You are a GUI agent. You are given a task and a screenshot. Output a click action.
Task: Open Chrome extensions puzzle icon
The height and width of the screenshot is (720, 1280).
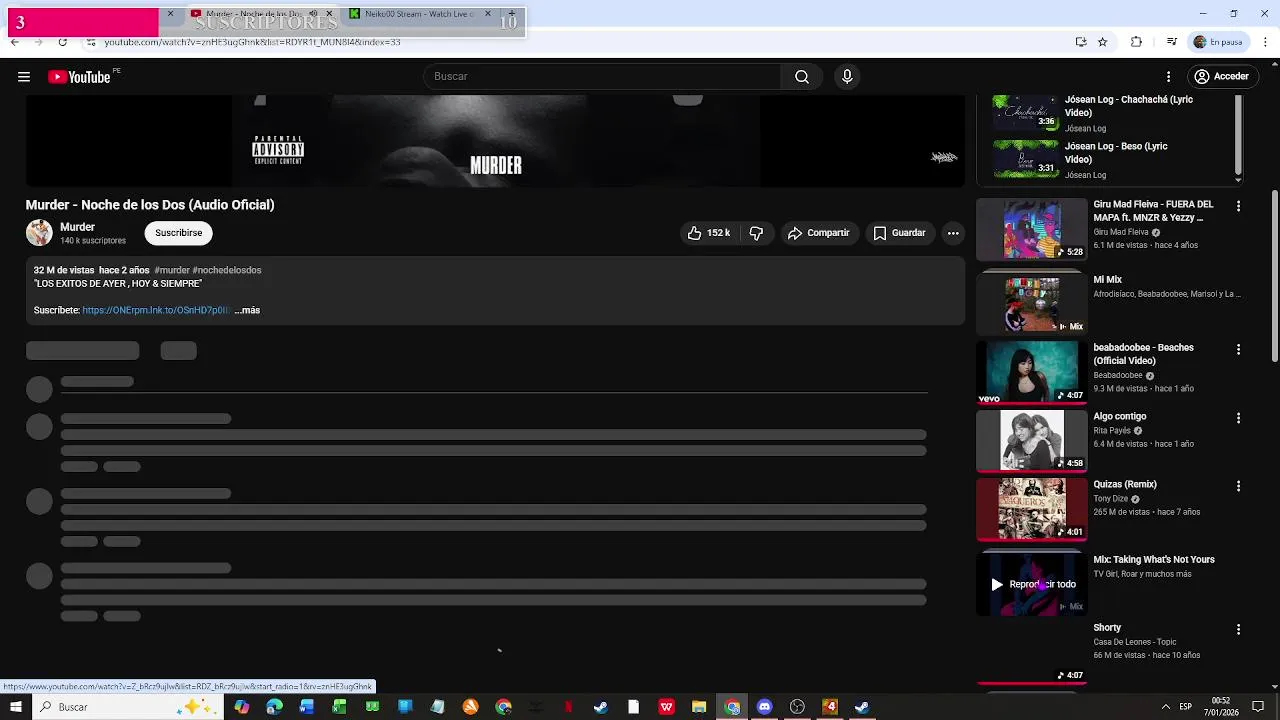coord(1136,42)
